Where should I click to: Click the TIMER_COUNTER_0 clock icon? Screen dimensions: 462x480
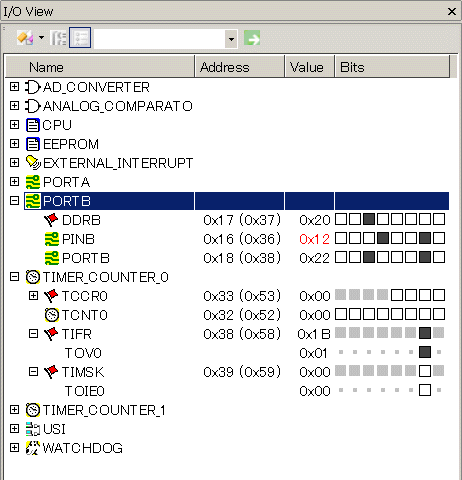coord(33,277)
